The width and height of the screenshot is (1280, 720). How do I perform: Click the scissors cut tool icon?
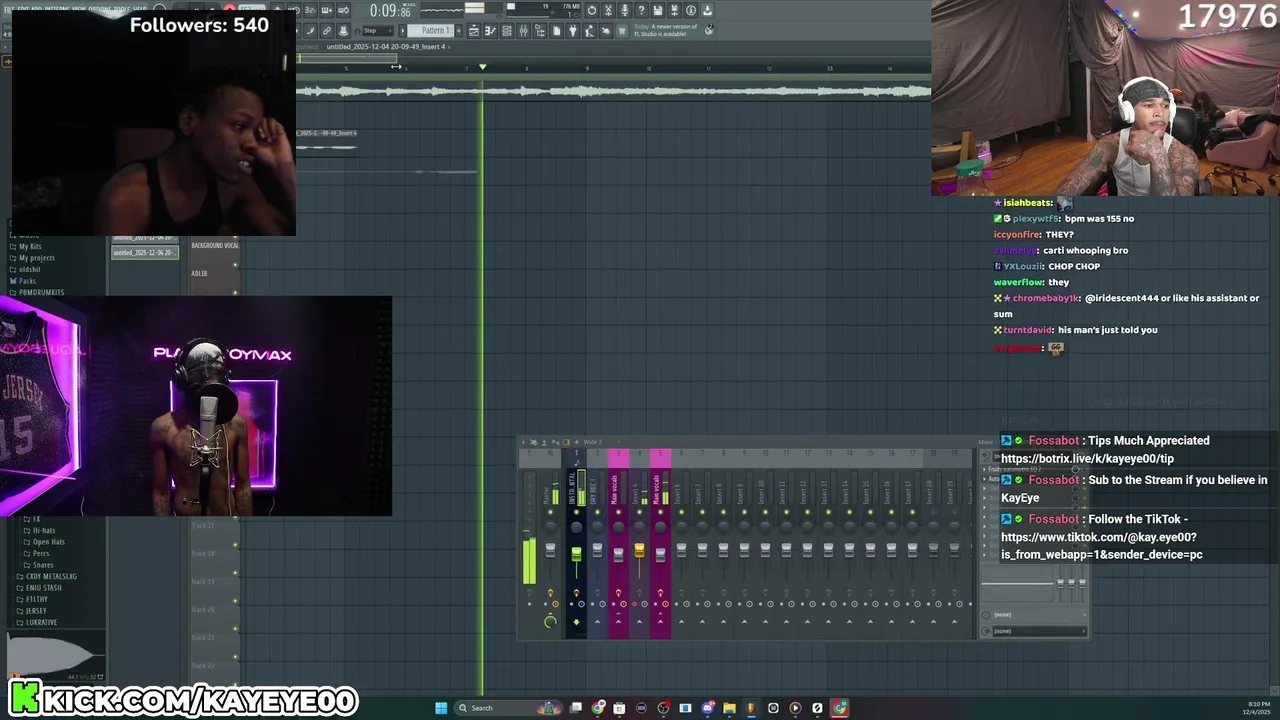coord(608,10)
